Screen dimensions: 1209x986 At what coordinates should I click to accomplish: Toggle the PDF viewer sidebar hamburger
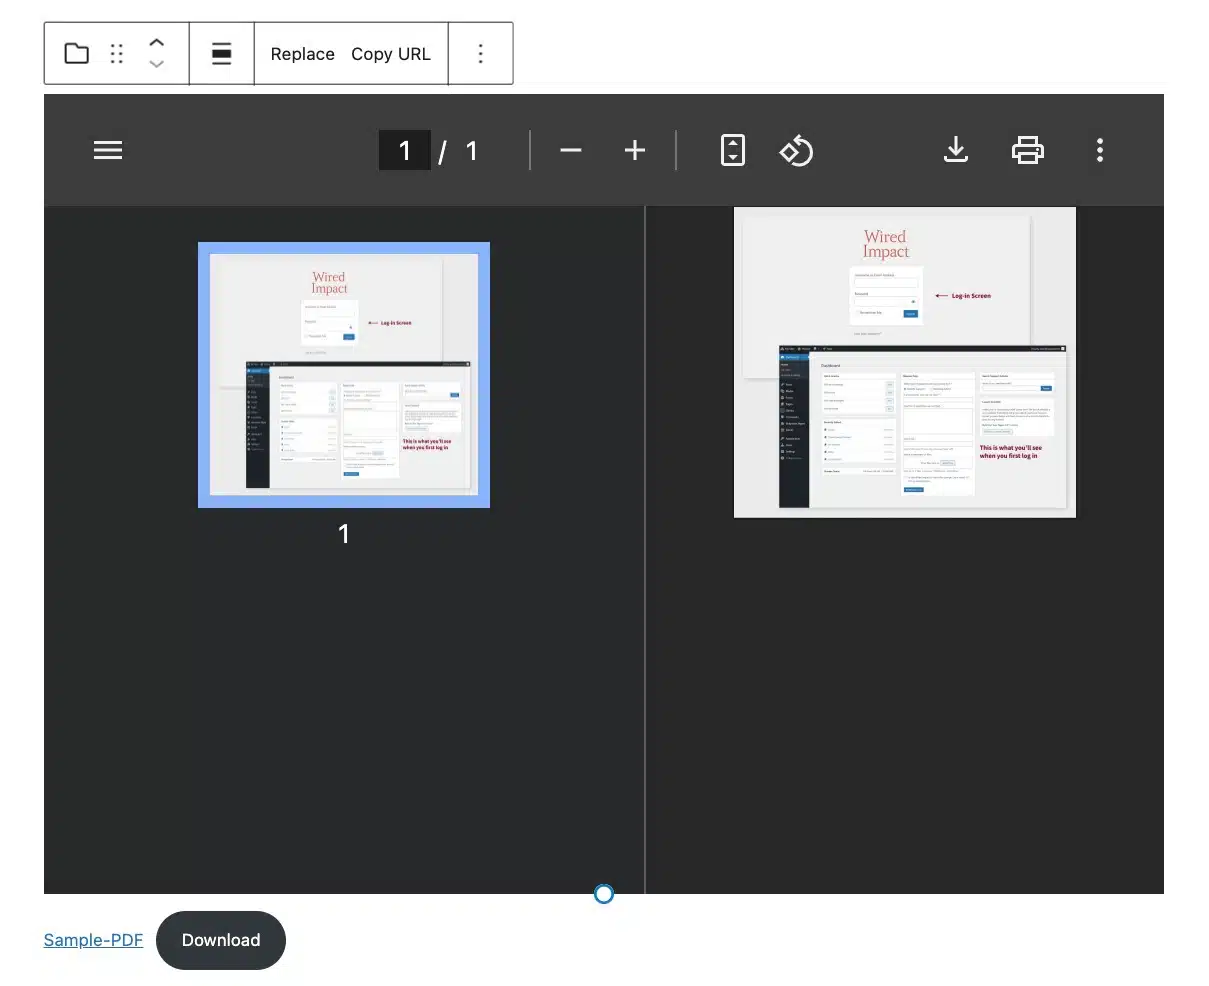pyautogui.click(x=108, y=150)
